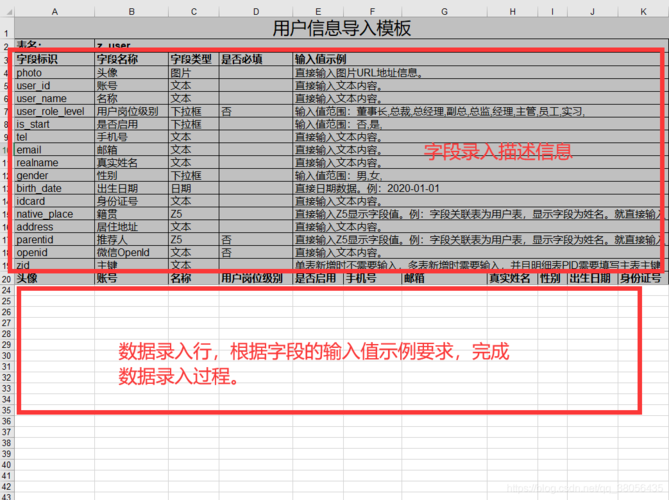Click the parentid cell
The image size is (669, 500).
coord(55,239)
